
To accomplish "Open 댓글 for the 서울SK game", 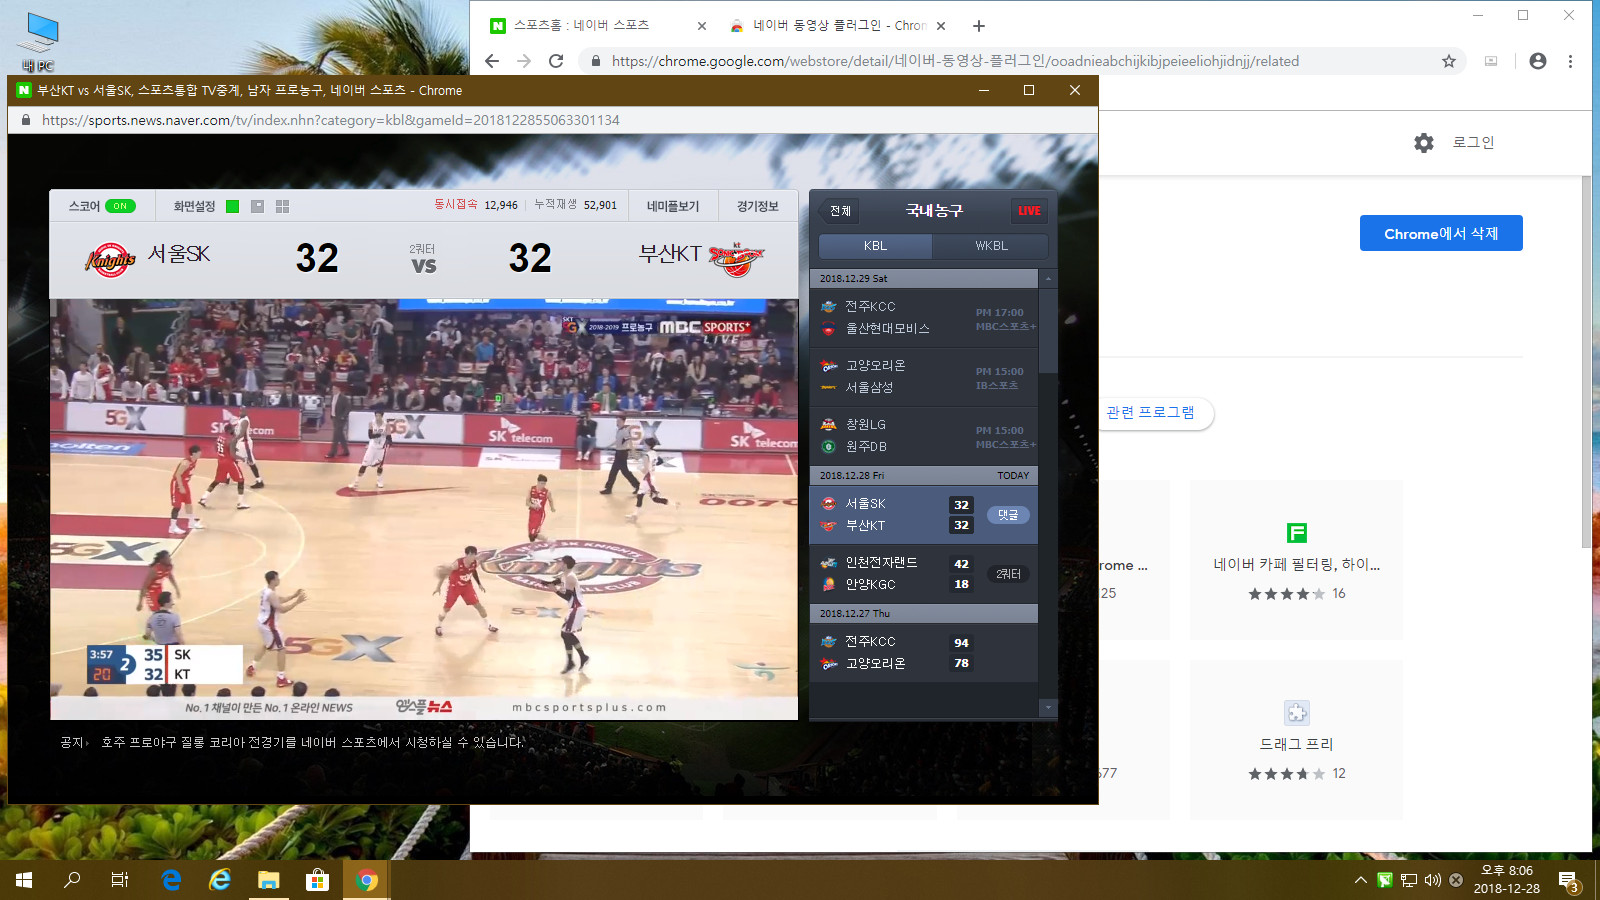I will pyautogui.click(x=1008, y=515).
